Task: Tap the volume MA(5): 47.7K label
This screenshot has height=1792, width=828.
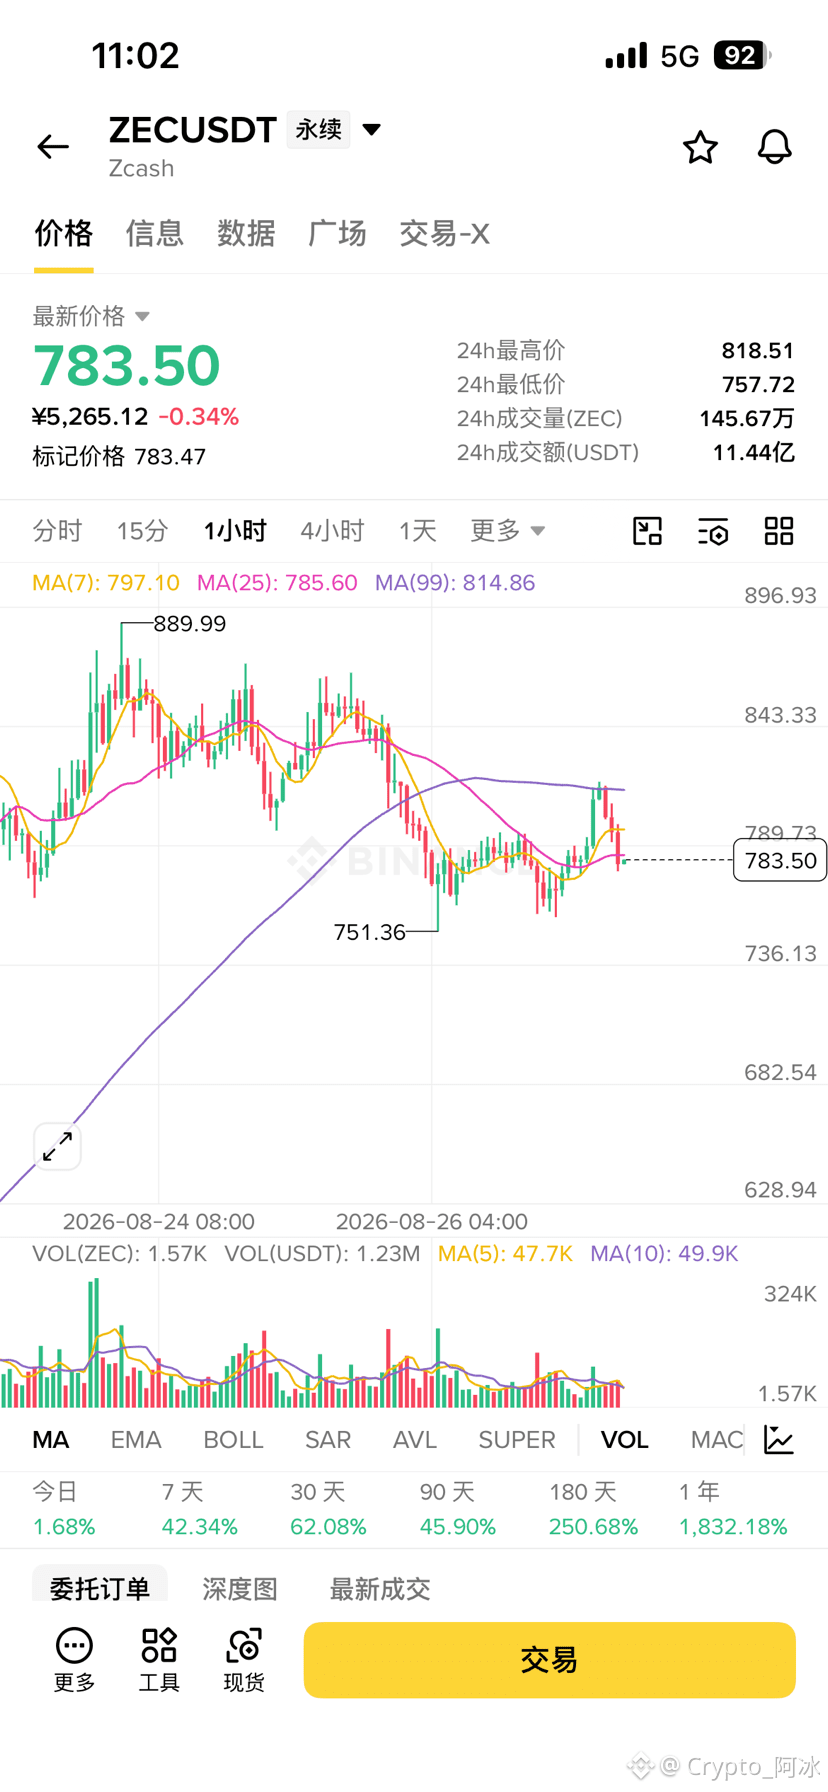Action: (506, 1254)
